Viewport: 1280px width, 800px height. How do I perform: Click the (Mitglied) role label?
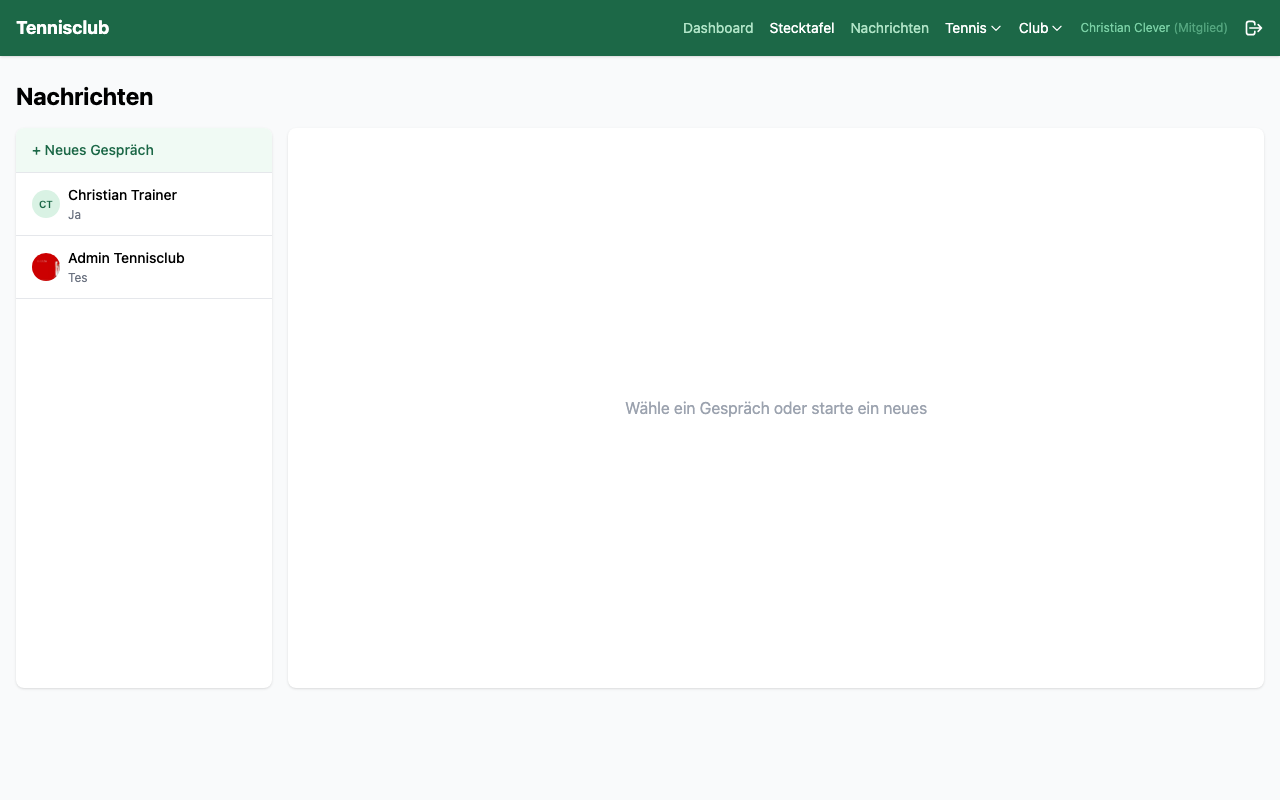click(x=1201, y=28)
